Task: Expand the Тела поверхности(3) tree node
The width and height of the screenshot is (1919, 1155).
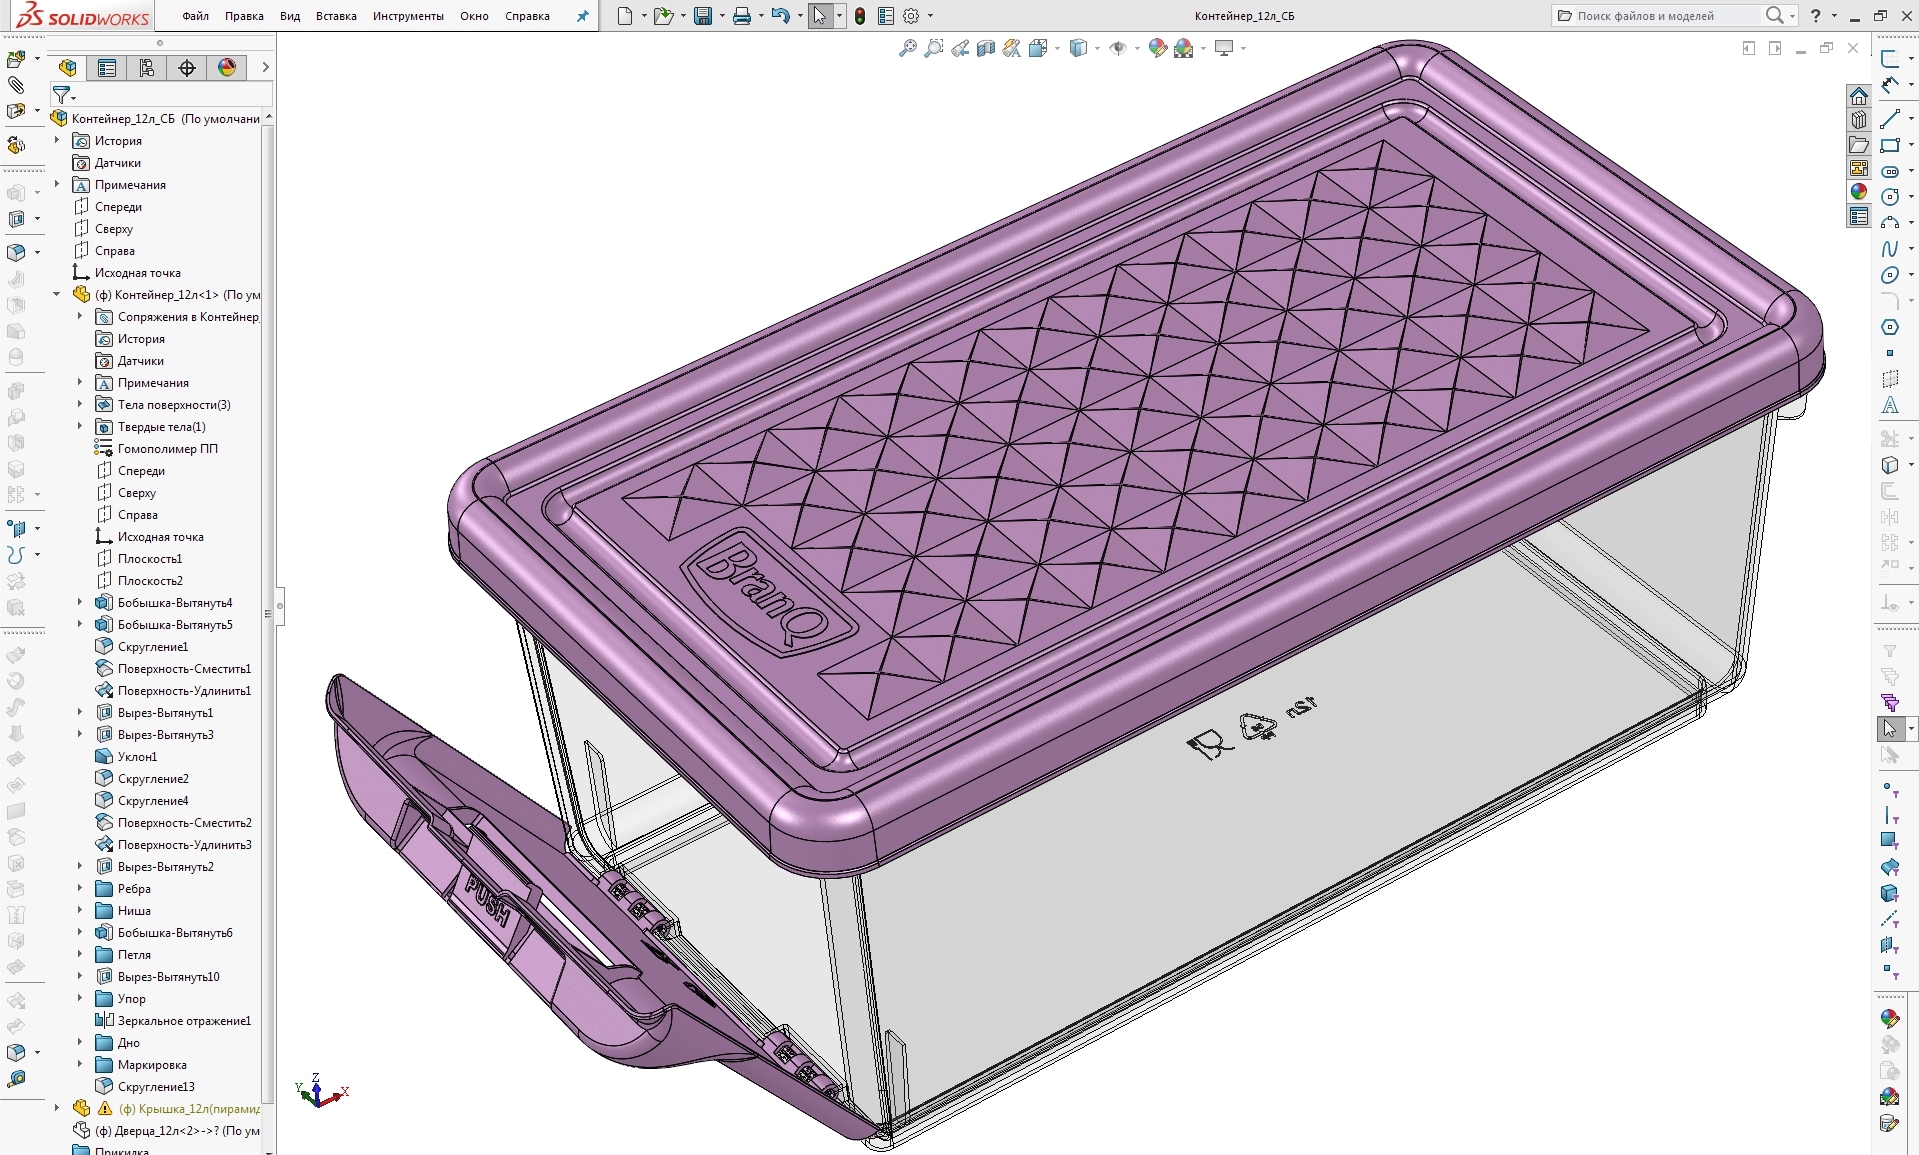Action: 80,404
